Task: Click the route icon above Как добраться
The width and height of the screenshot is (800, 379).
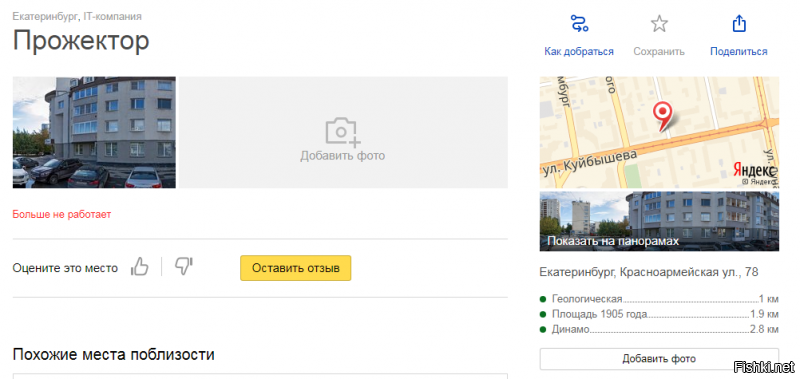Action: click(579, 24)
